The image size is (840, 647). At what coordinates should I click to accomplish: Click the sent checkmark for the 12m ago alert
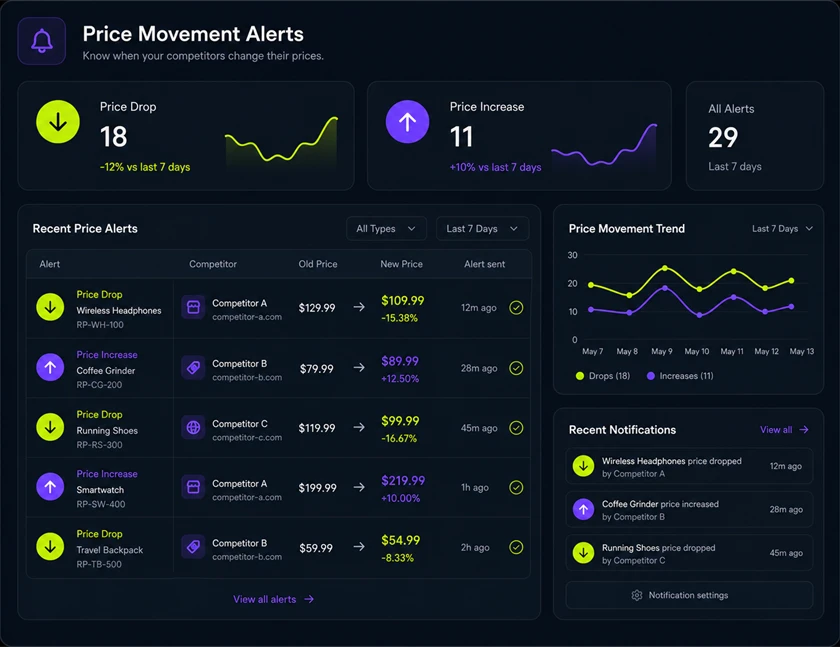coord(516,308)
